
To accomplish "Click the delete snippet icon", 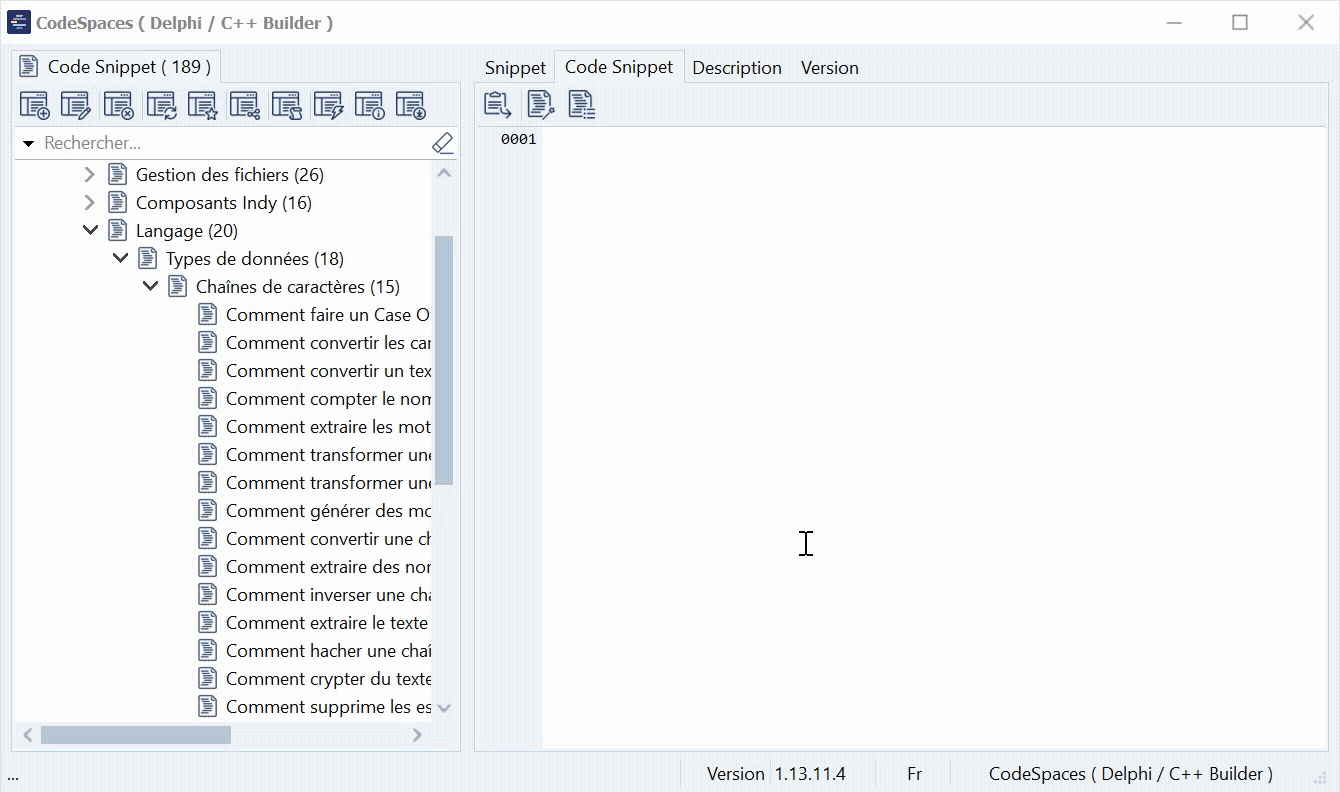I will click(x=118, y=105).
